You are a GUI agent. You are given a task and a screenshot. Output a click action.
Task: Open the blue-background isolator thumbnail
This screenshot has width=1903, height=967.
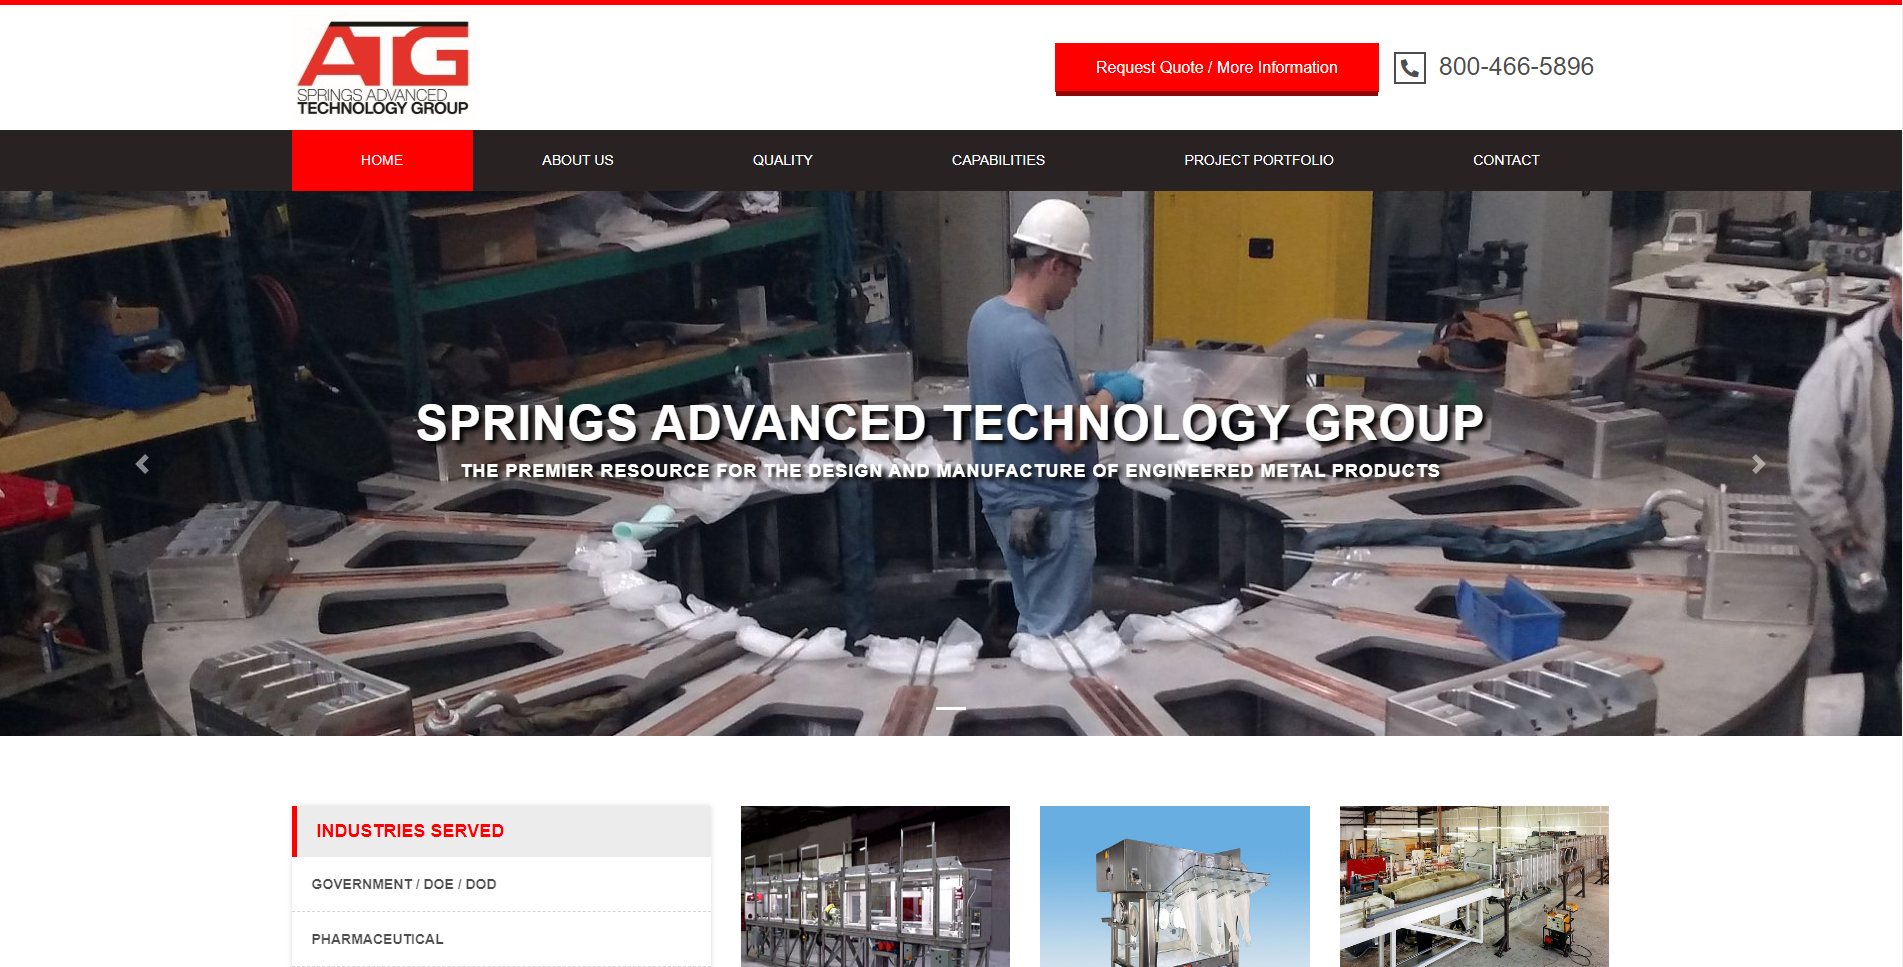point(1174,886)
